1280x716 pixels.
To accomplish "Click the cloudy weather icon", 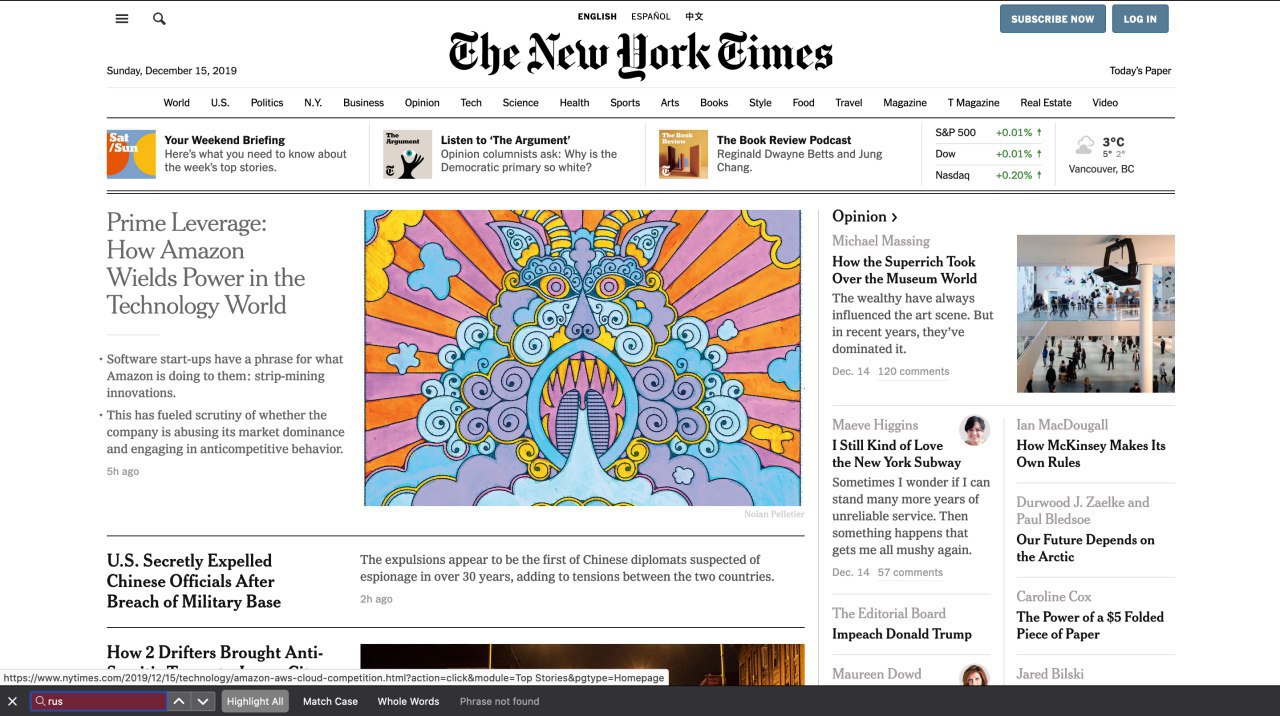I will 1084,146.
